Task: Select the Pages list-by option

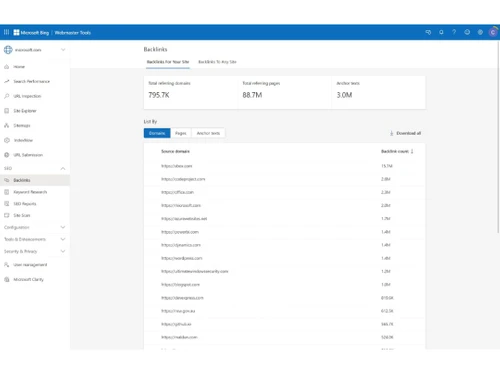Action: coord(181,133)
